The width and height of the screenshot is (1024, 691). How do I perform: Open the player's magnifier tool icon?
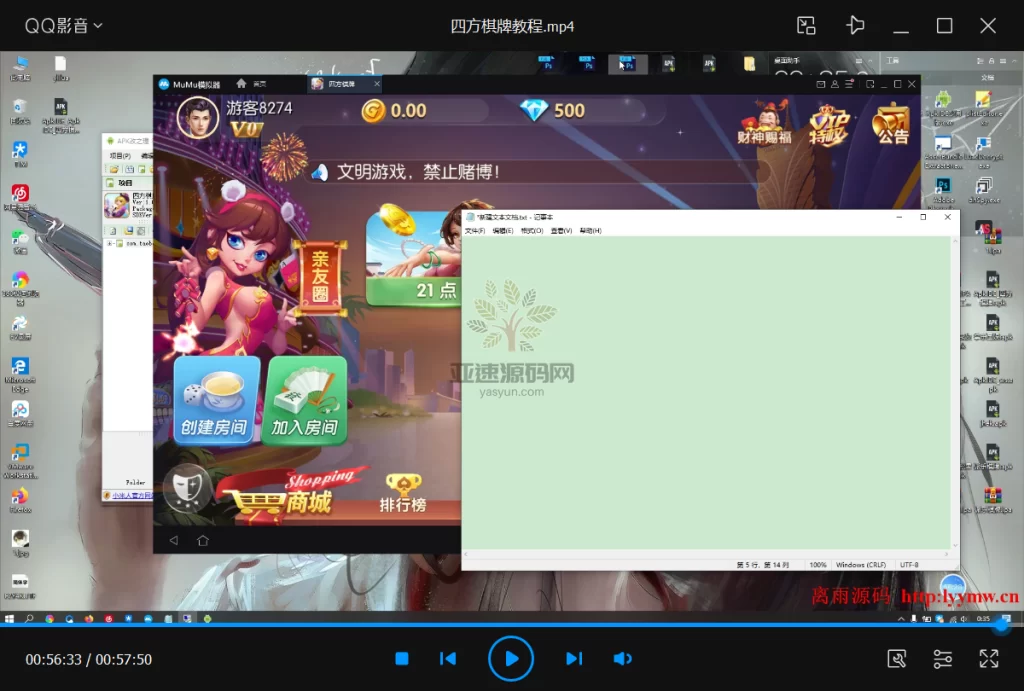coord(897,658)
